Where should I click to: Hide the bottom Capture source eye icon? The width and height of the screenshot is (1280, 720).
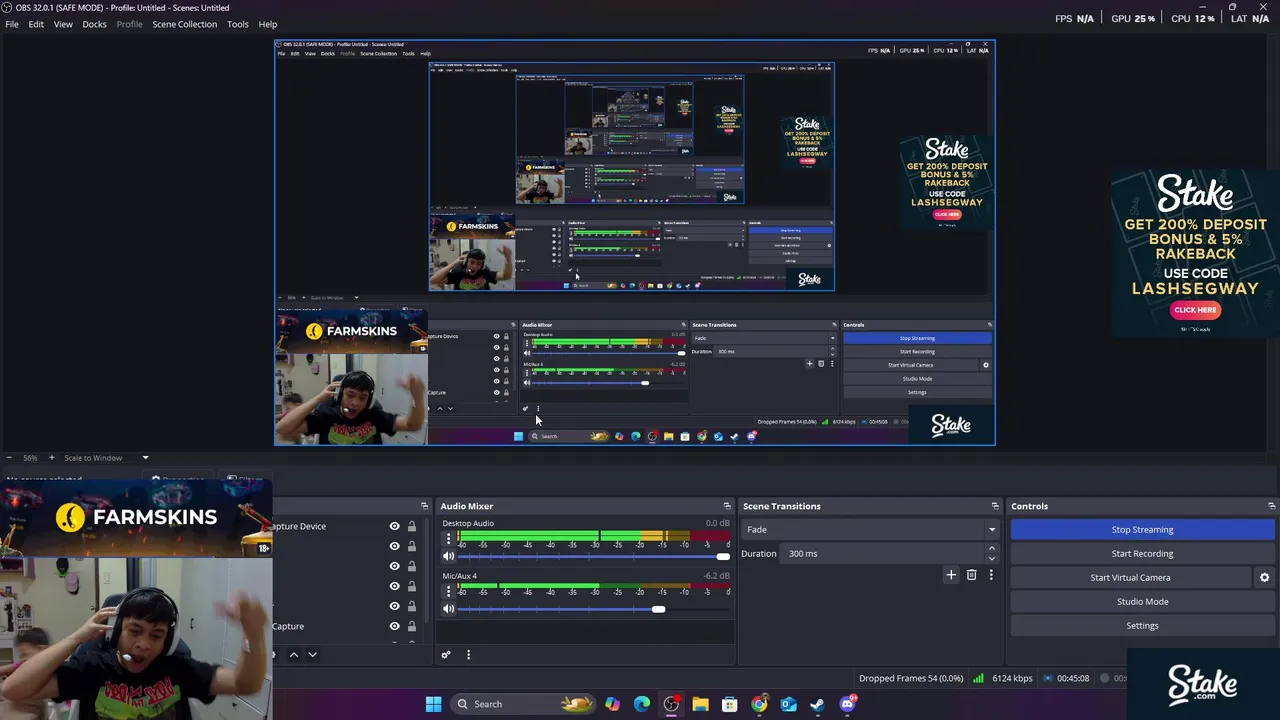(x=394, y=626)
